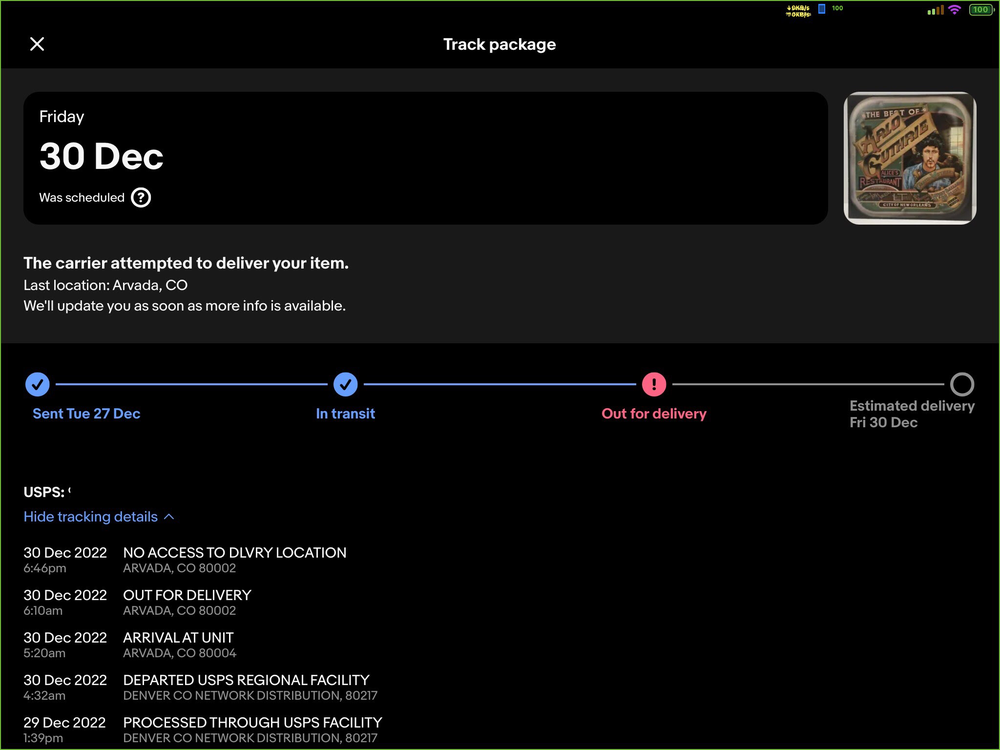Click the 'Out for delivery' red status label

654,414
